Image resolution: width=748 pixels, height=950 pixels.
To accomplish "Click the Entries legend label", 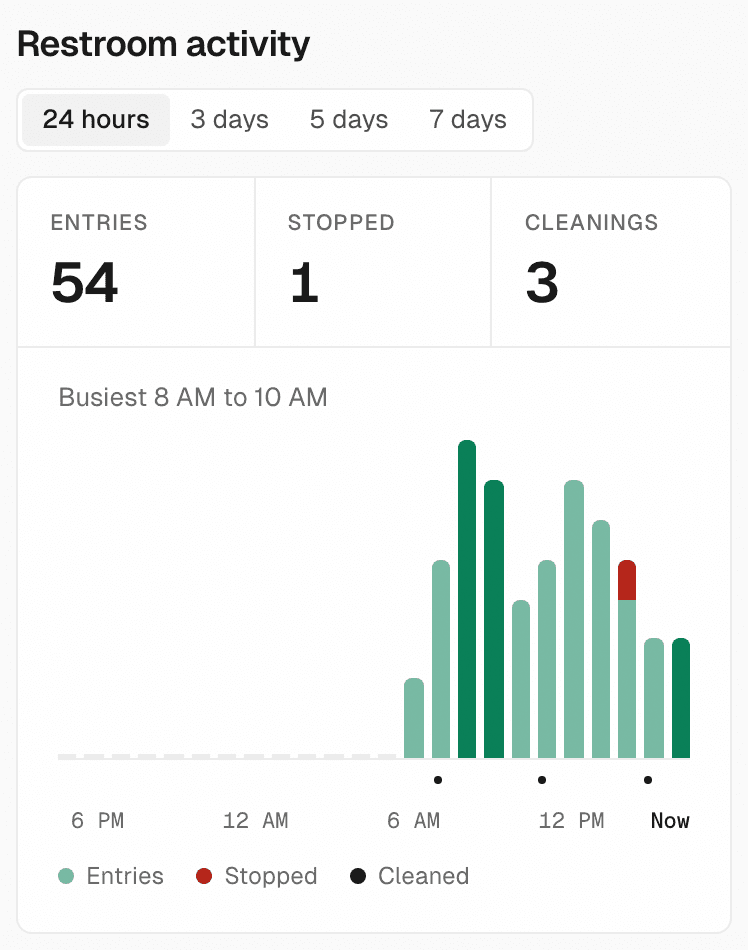I will coord(125,876).
